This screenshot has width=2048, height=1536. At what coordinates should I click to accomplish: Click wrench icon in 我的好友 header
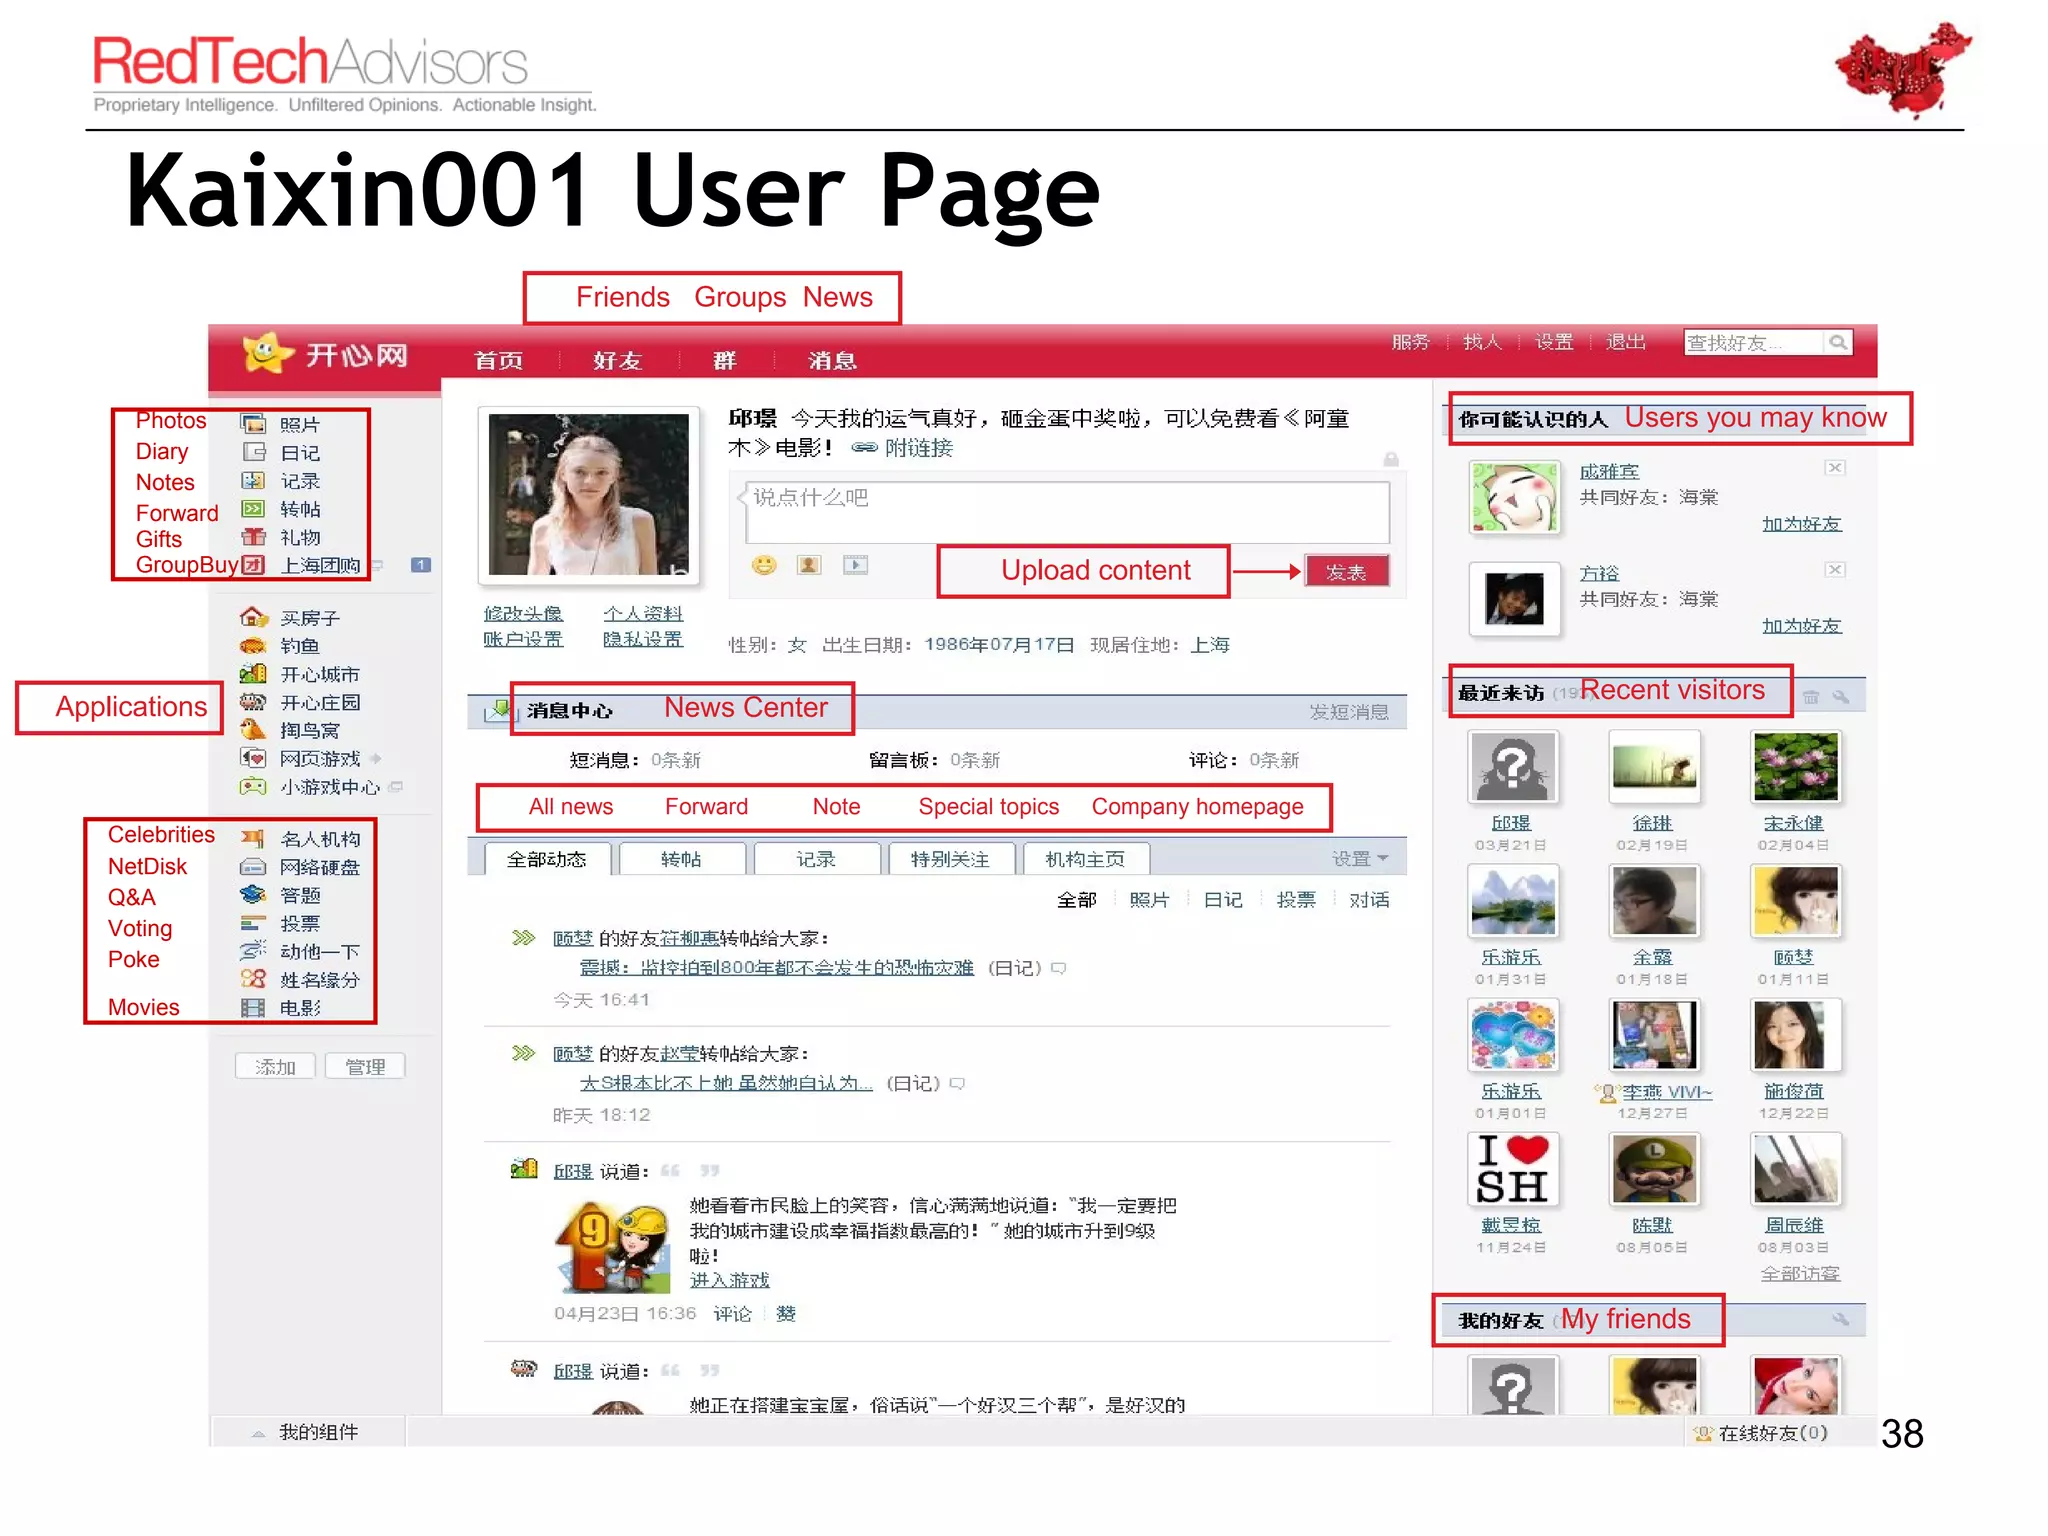[1840, 1320]
